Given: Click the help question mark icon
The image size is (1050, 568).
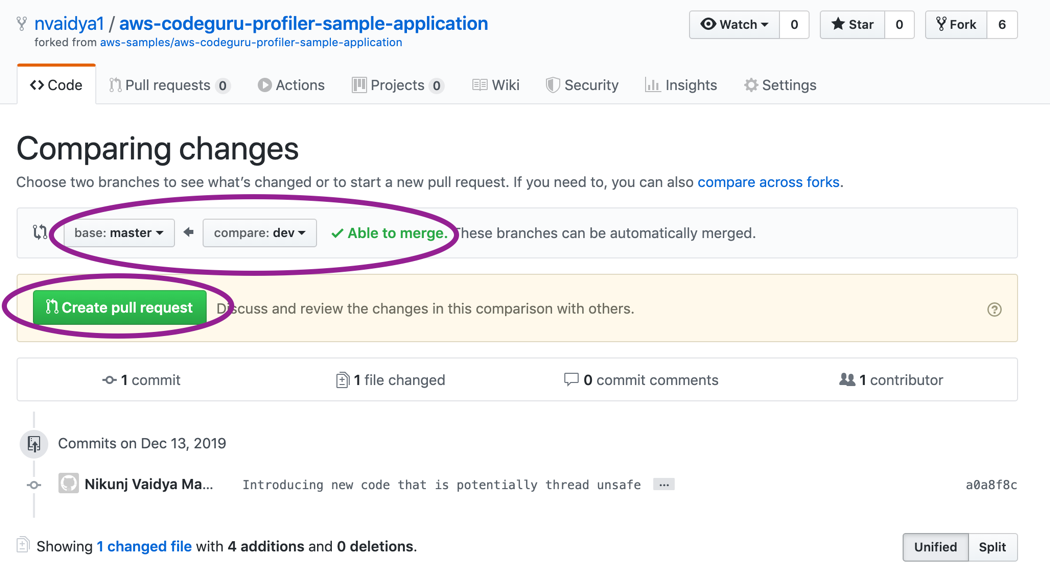Looking at the screenshot, I should [x=994, y=309].
